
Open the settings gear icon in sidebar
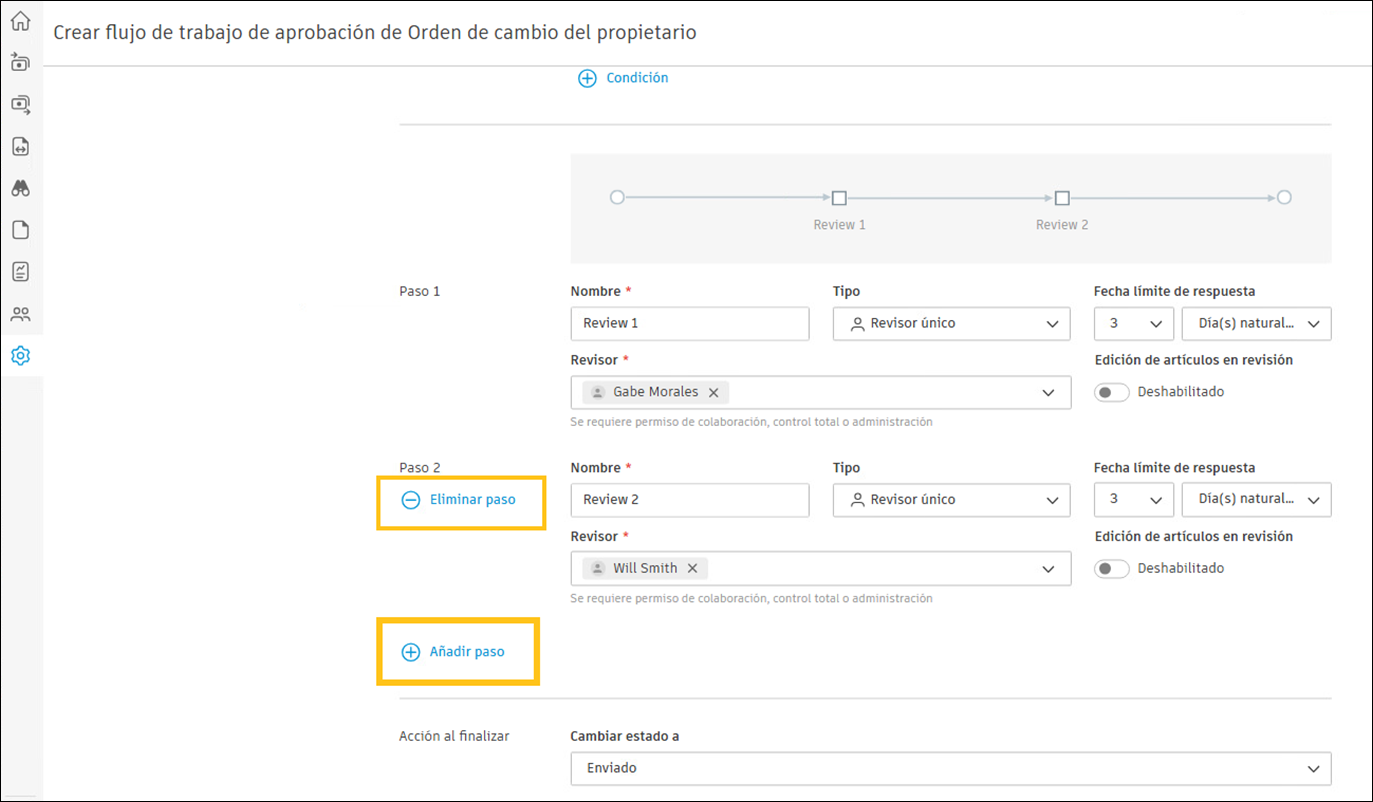[x=20, y=355]
